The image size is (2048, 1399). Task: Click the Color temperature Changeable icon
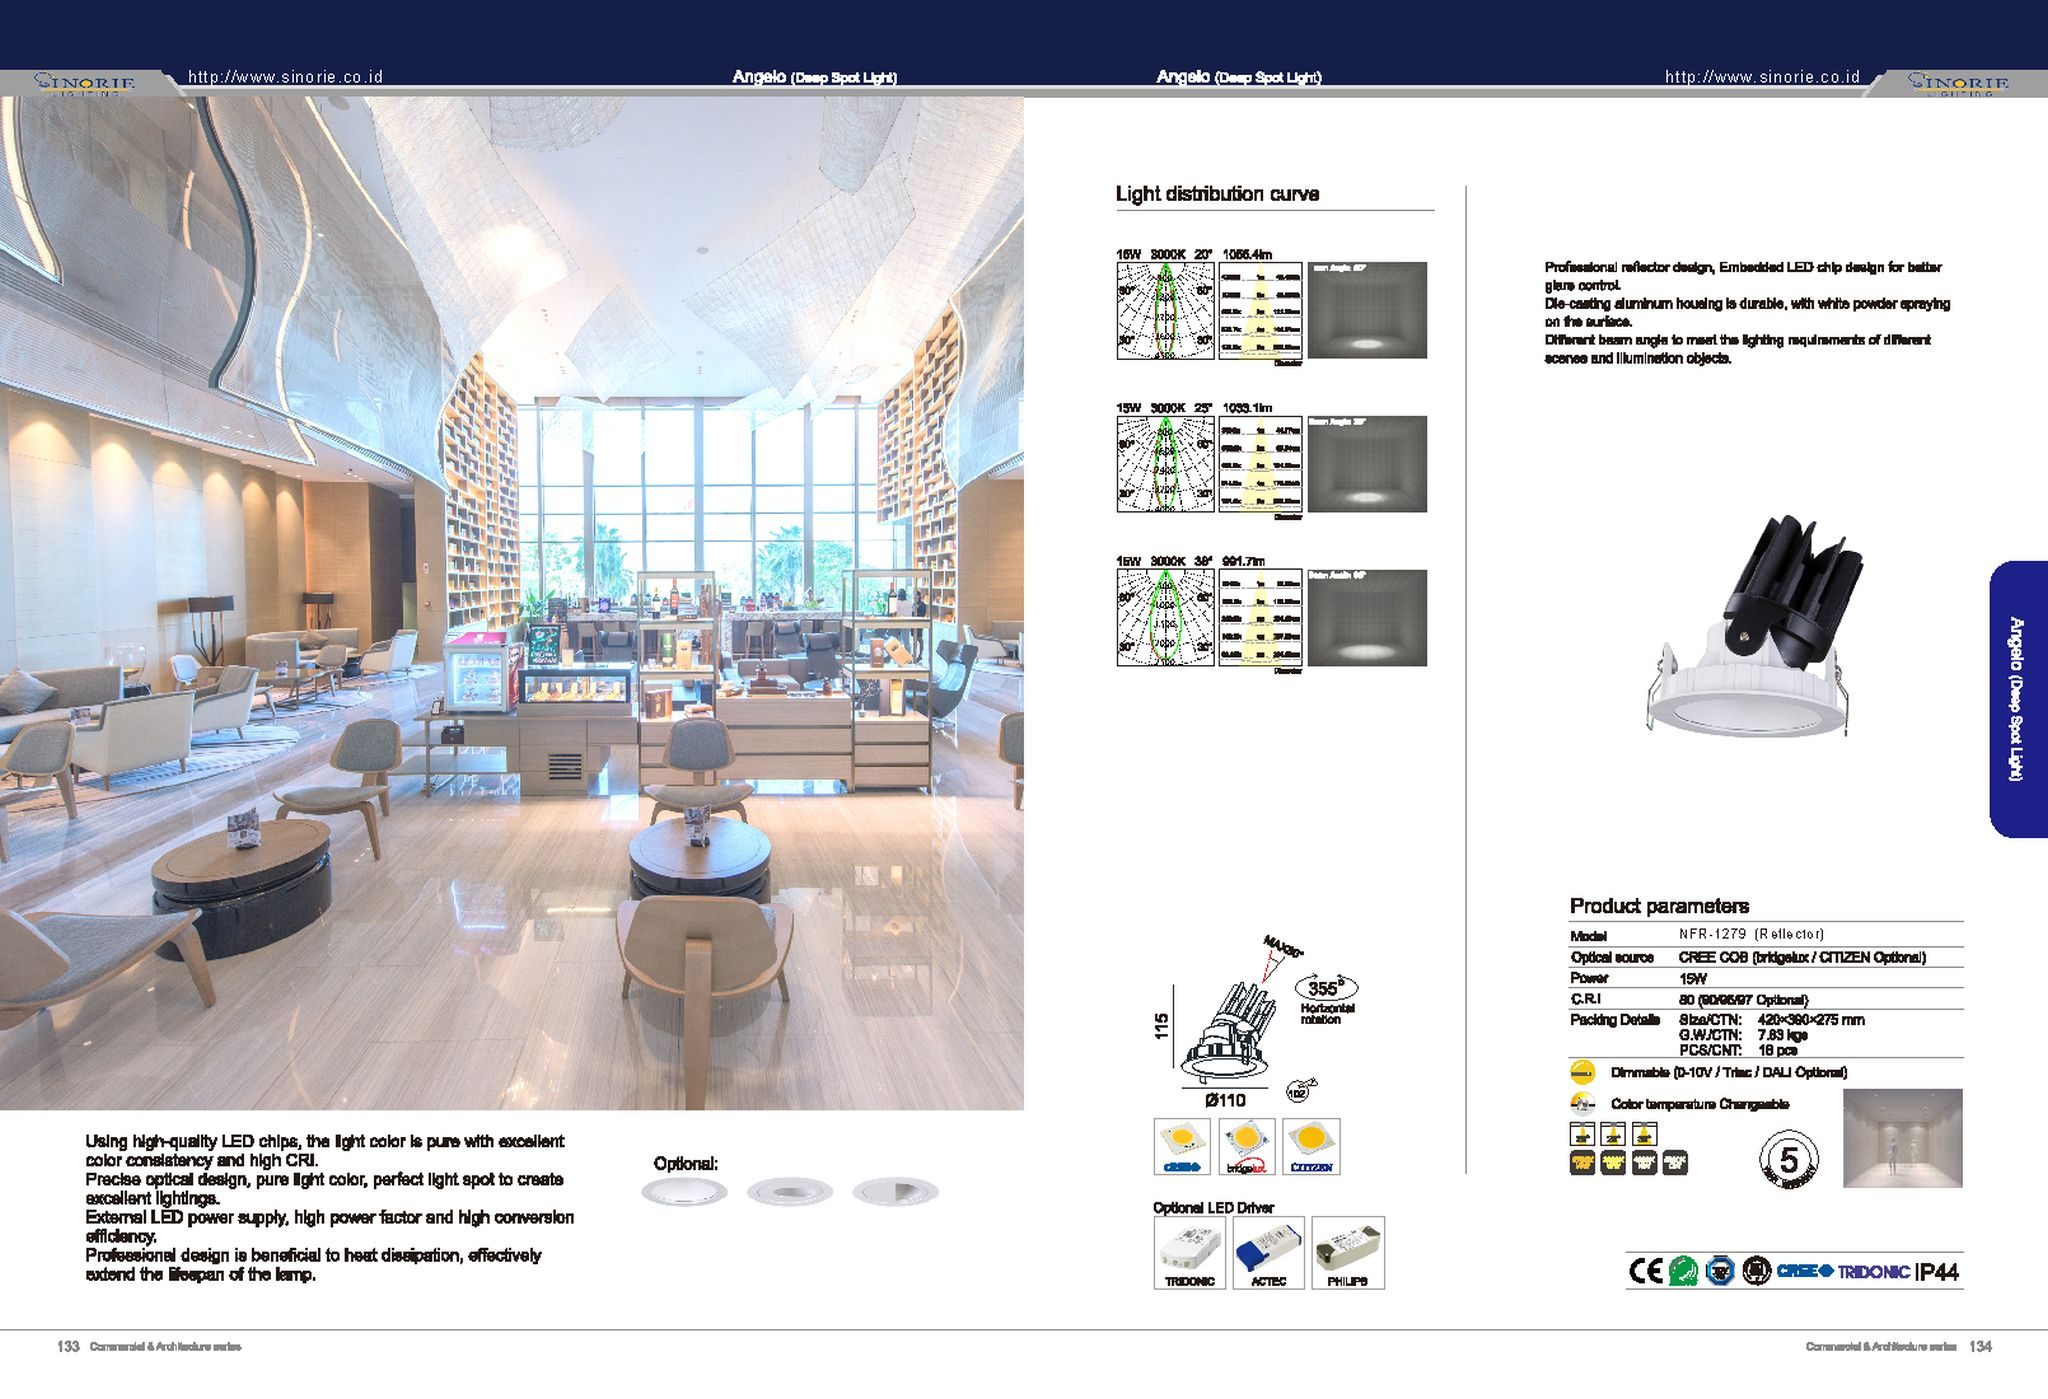[1582, 1104]
